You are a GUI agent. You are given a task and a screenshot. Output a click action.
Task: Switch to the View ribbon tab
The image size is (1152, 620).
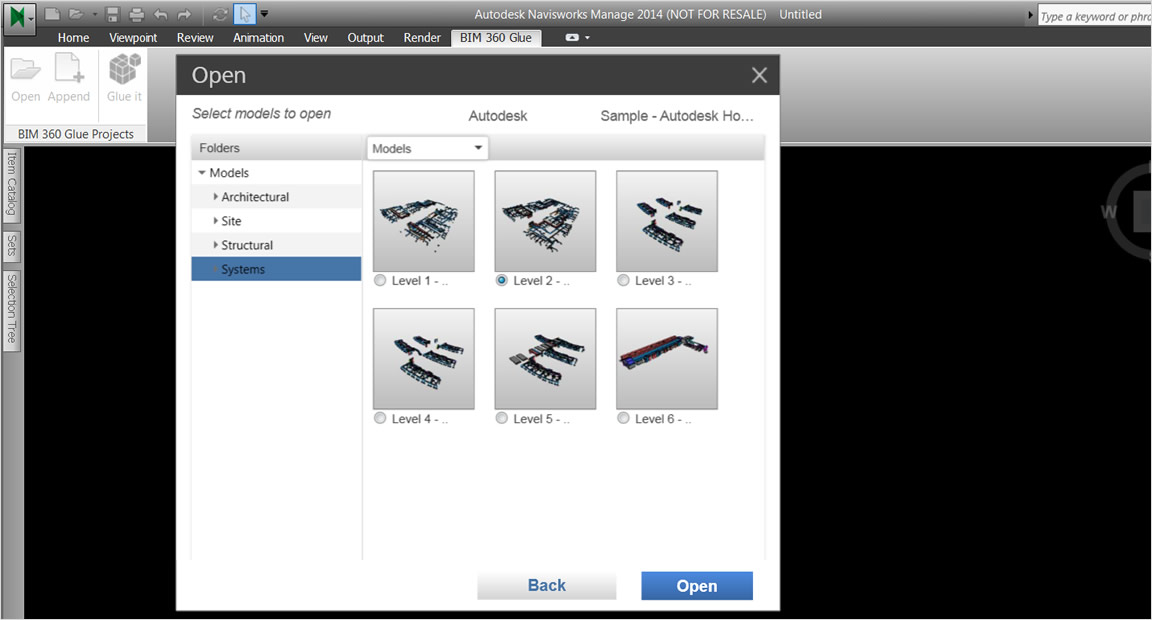[316, 37]
